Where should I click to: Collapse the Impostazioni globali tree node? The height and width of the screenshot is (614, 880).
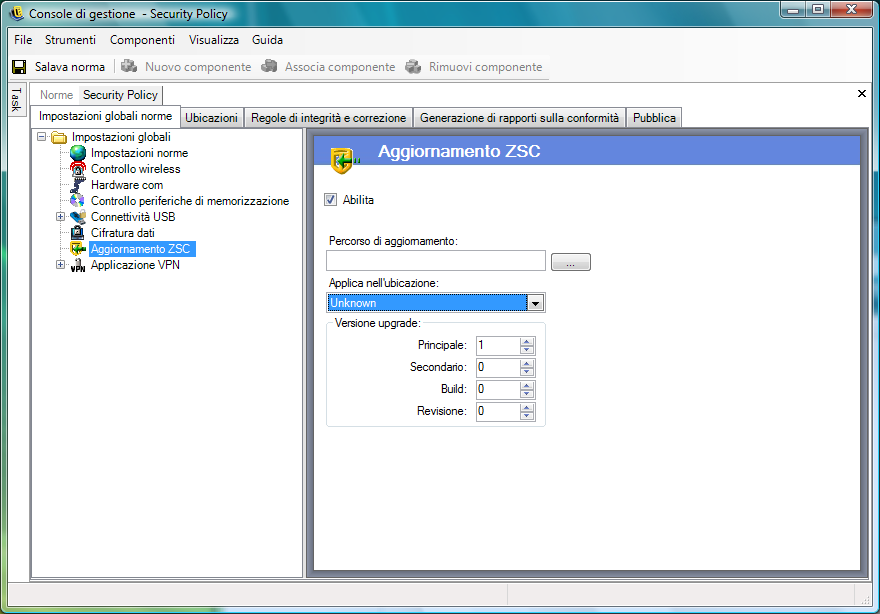coord(42,136)
